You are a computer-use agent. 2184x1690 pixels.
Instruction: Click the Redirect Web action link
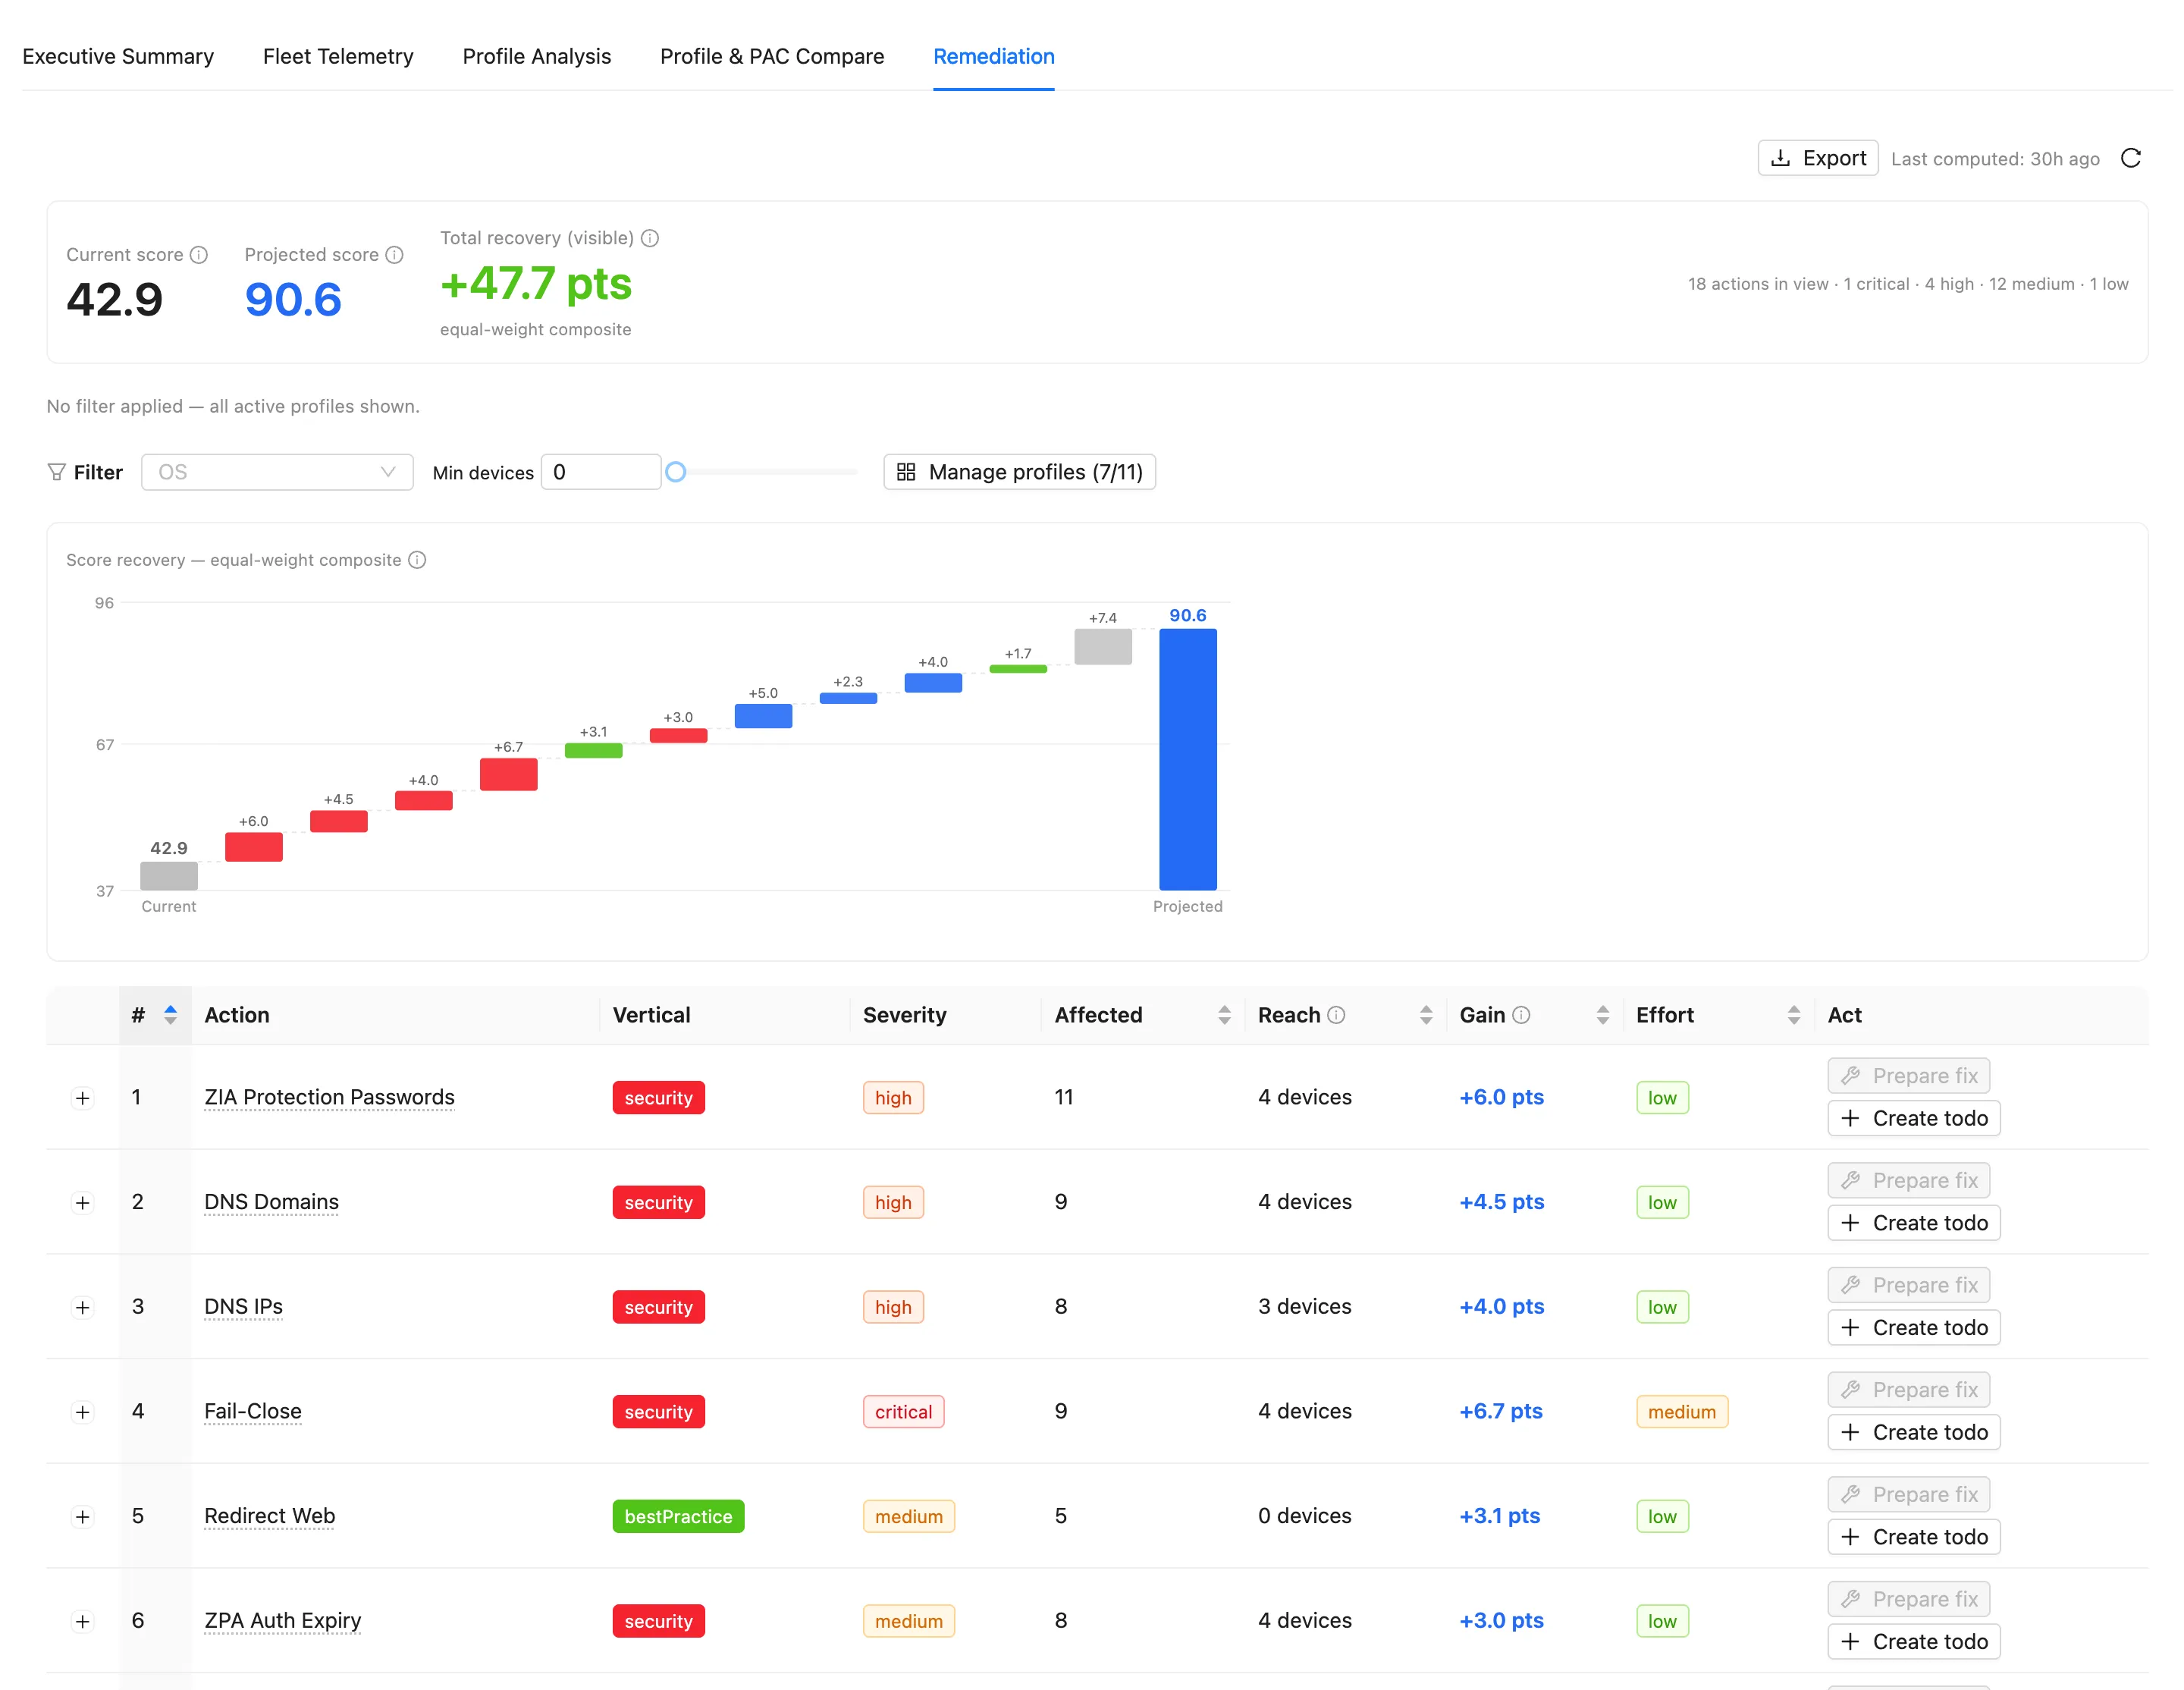270,1516
